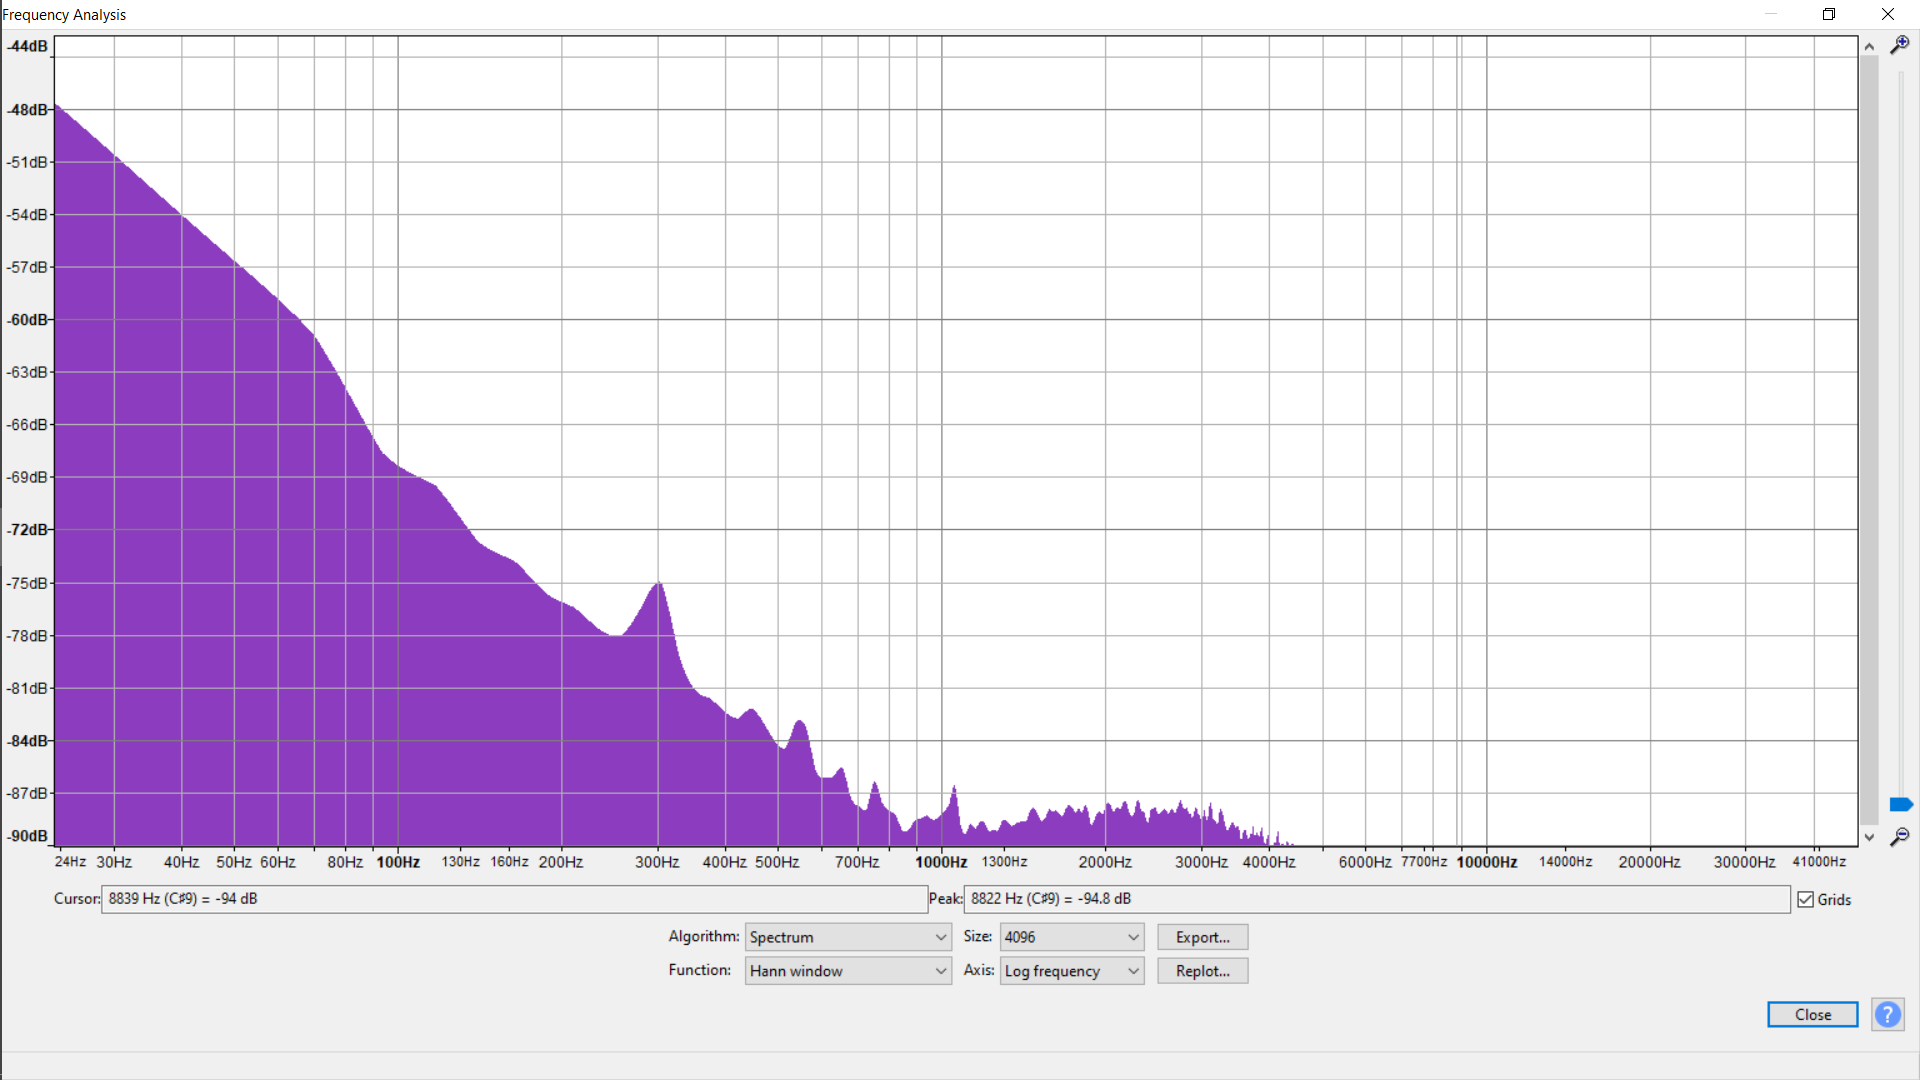Click the Replot... button

pos(1202,971)
